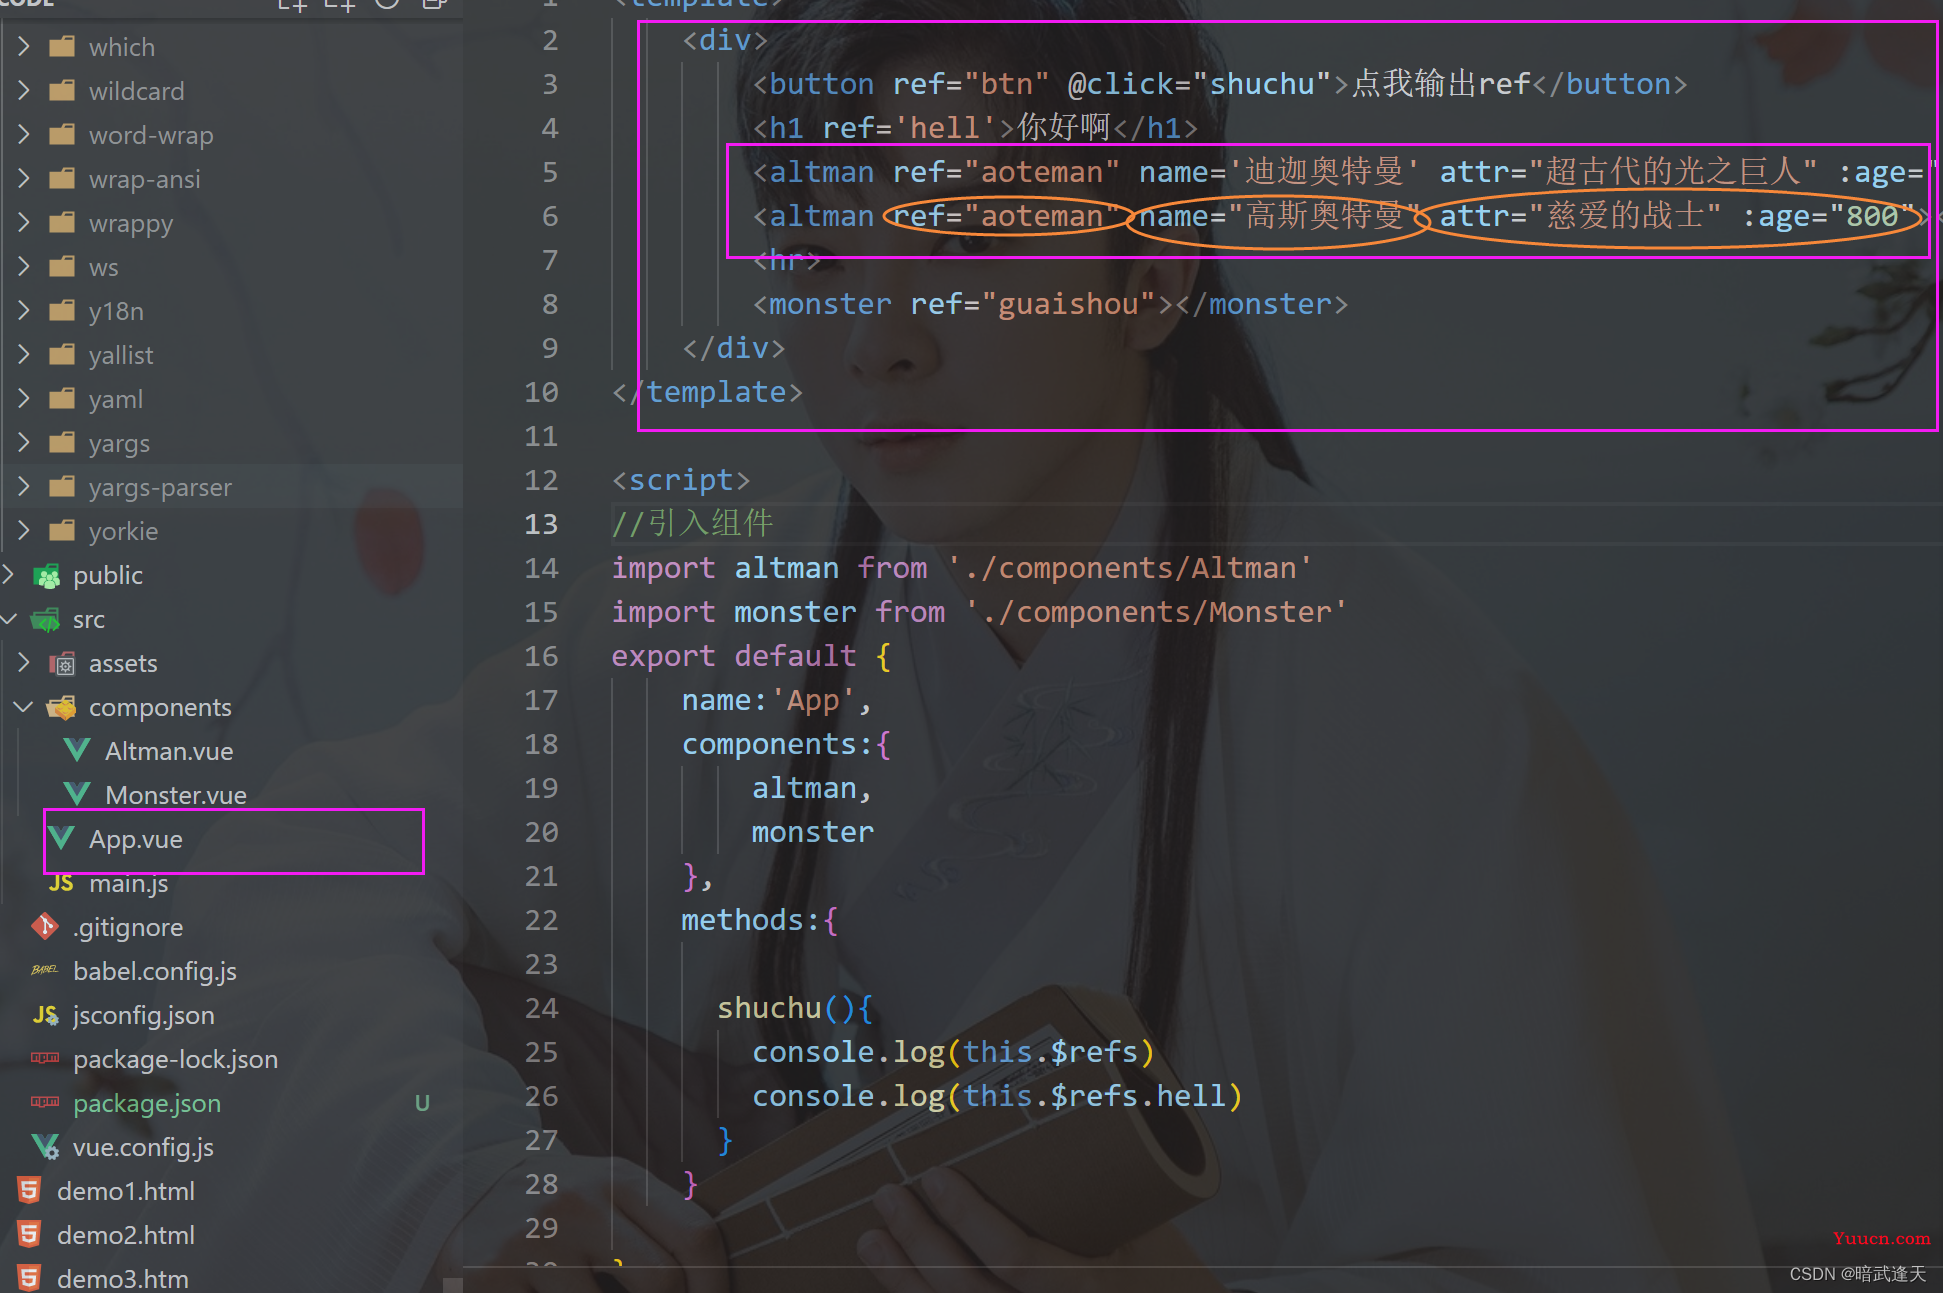Image resolution: width=1943 pixels, height=1293 pixels.
Task: Click the //引入组件 comment
Action: coord(692,523)
